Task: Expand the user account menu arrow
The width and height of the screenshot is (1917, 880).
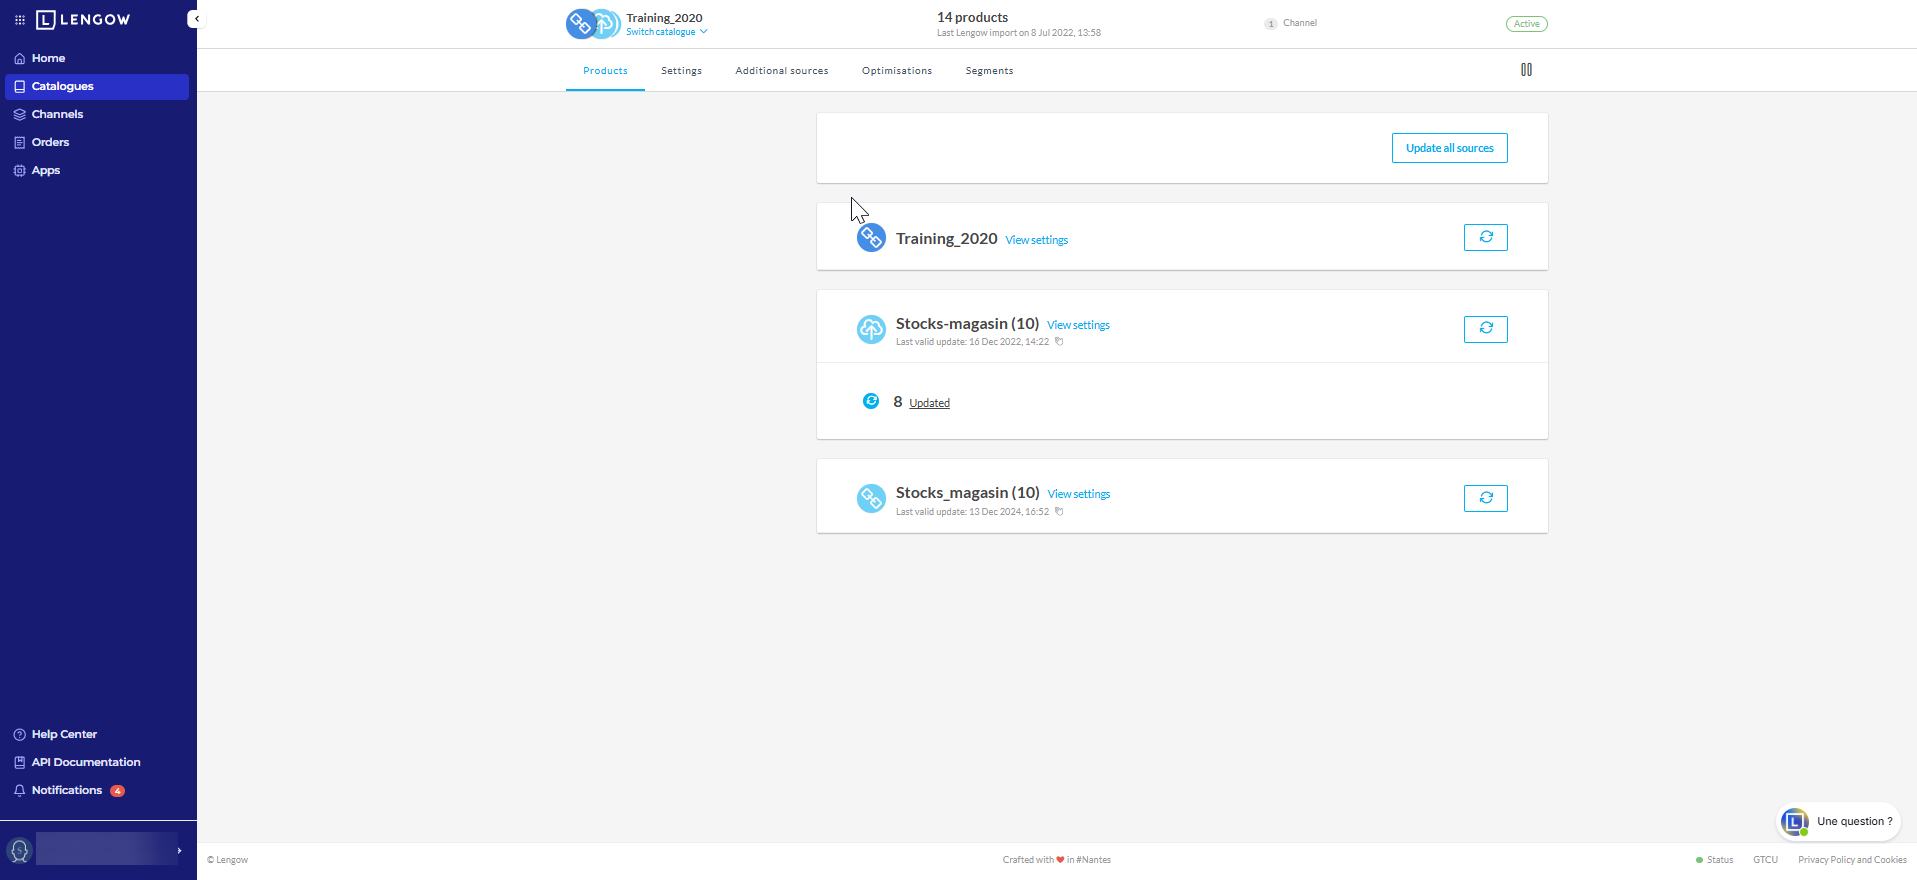Action: (x=179, y=851)
